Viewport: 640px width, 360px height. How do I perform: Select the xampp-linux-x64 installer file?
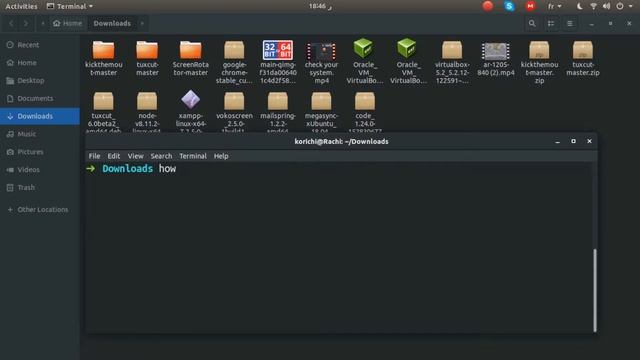pos(191,111)
